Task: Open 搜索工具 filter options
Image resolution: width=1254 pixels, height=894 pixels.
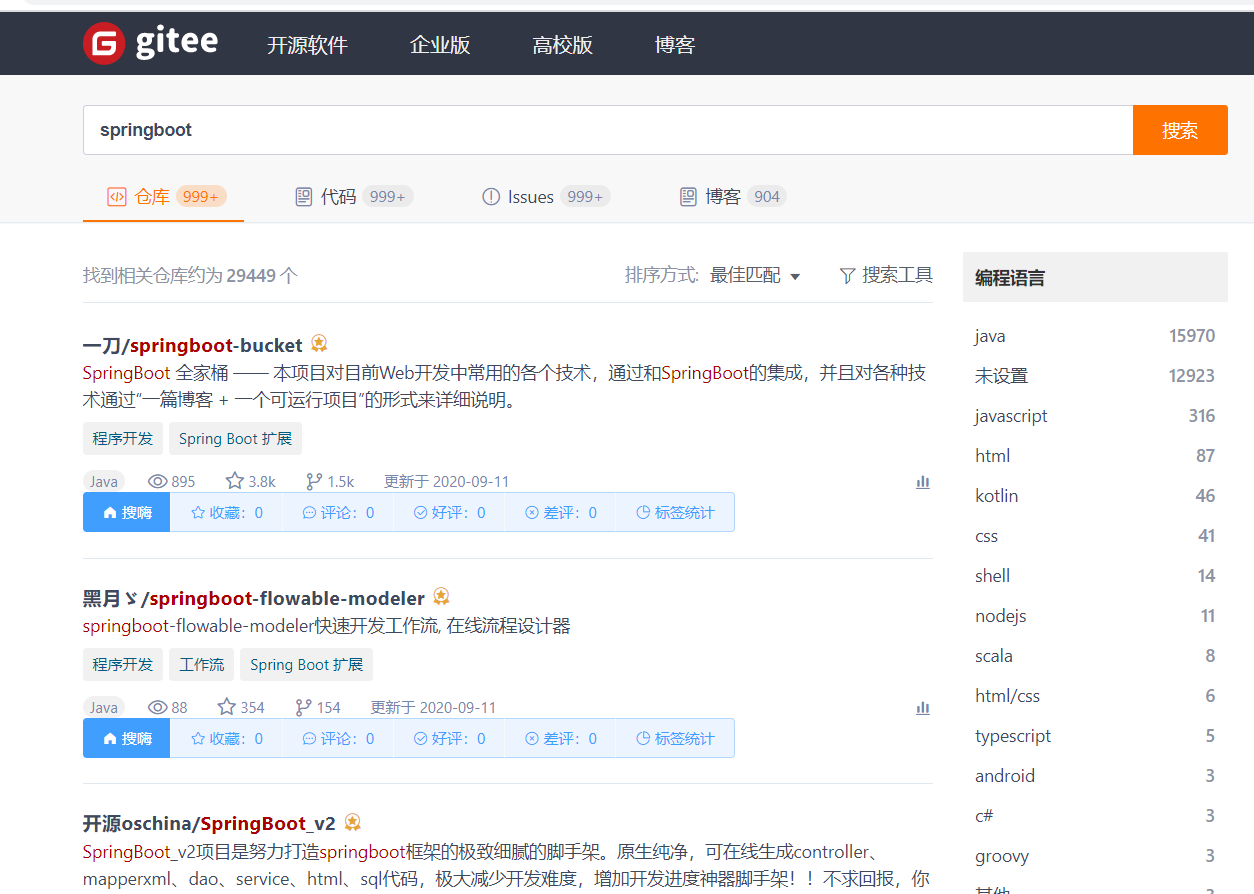Action: 886,275
